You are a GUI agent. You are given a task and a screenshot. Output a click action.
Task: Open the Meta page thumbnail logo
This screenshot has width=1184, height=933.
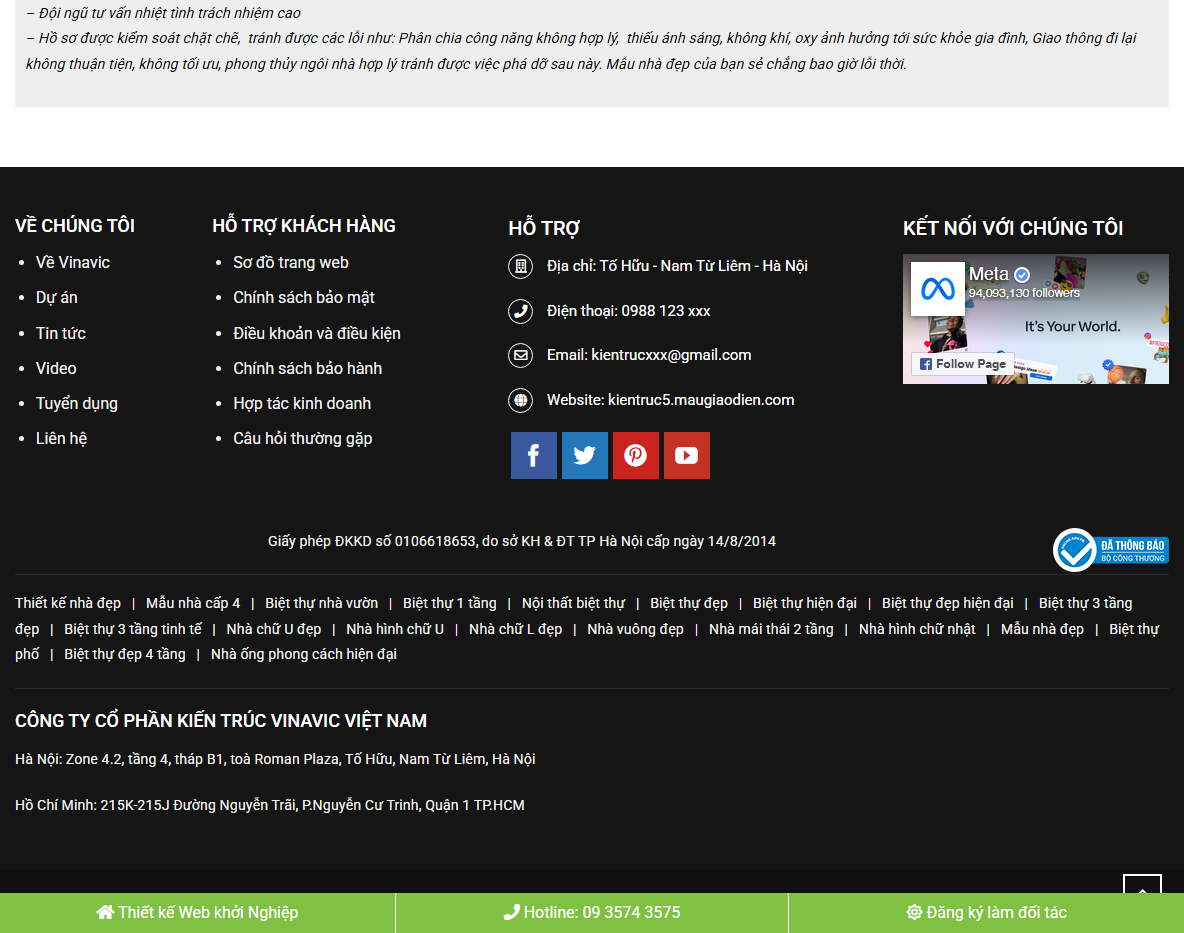(x=938, y=289)
